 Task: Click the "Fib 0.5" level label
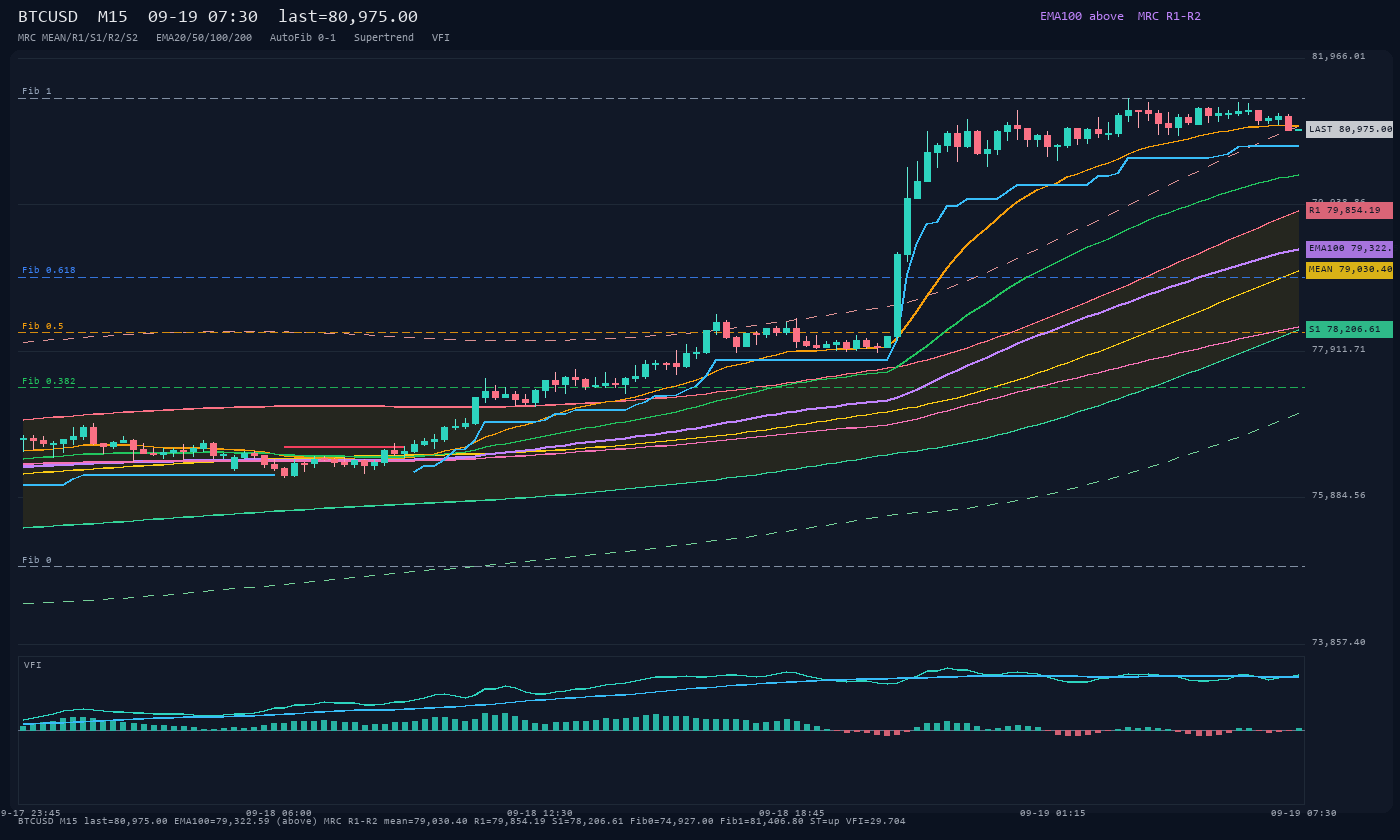coord(43,326)
